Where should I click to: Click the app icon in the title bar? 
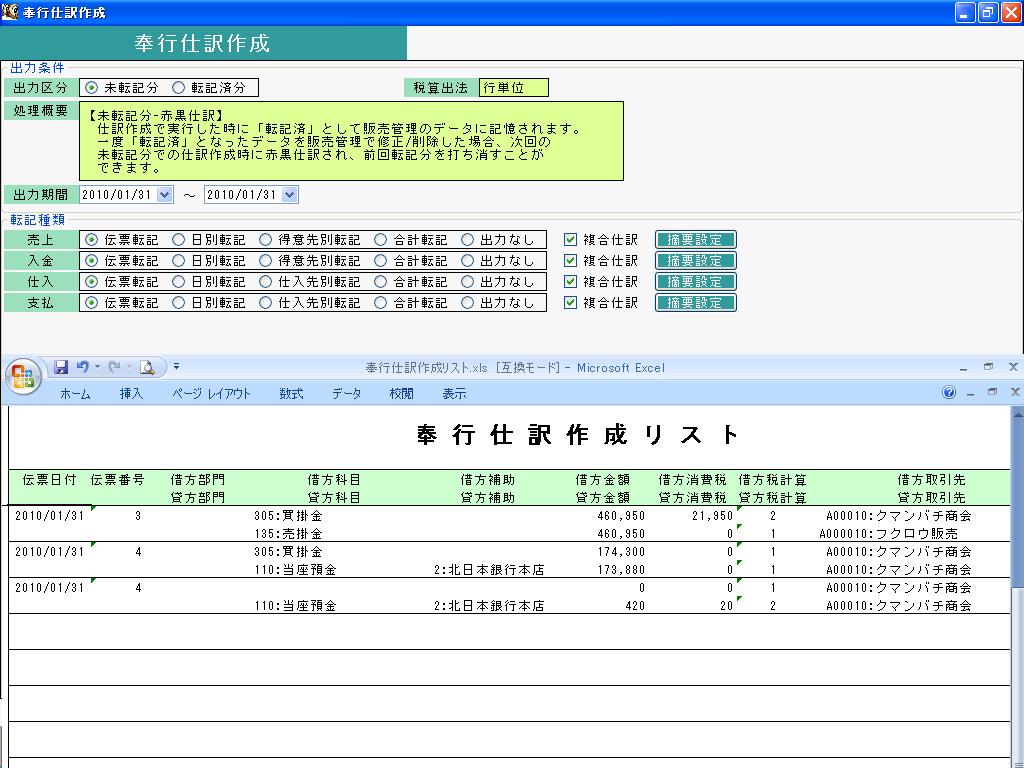click(x=9, y=12)
